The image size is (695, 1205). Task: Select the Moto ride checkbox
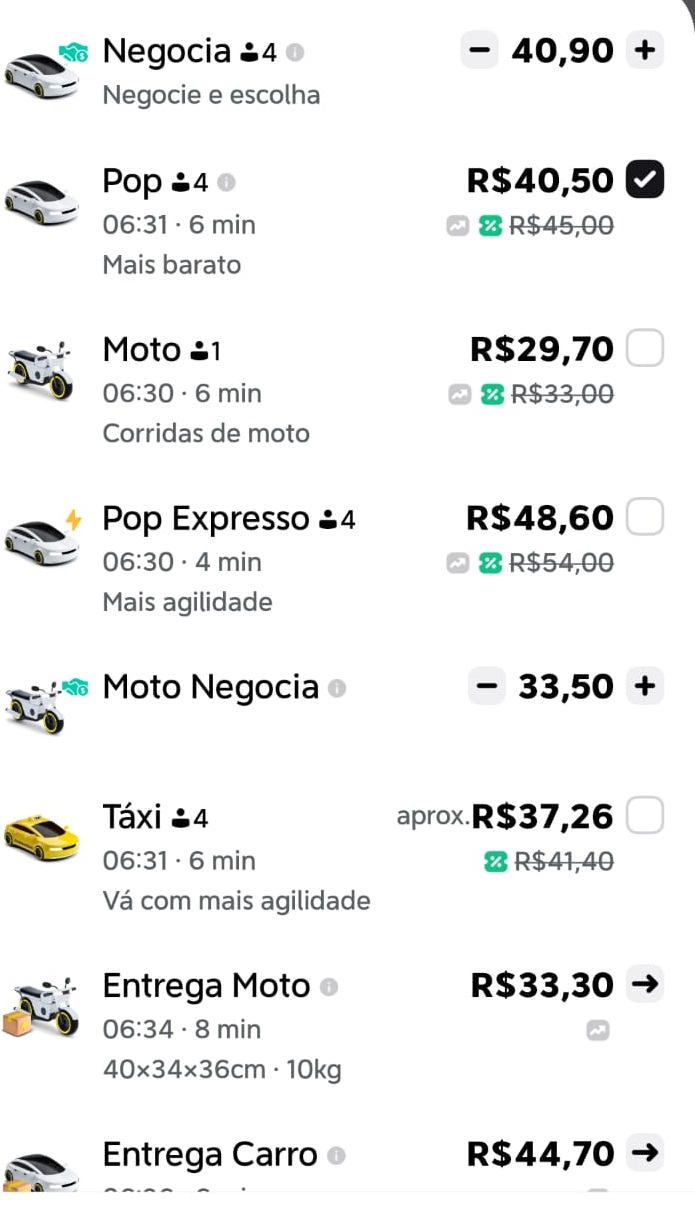click(645, 349)
